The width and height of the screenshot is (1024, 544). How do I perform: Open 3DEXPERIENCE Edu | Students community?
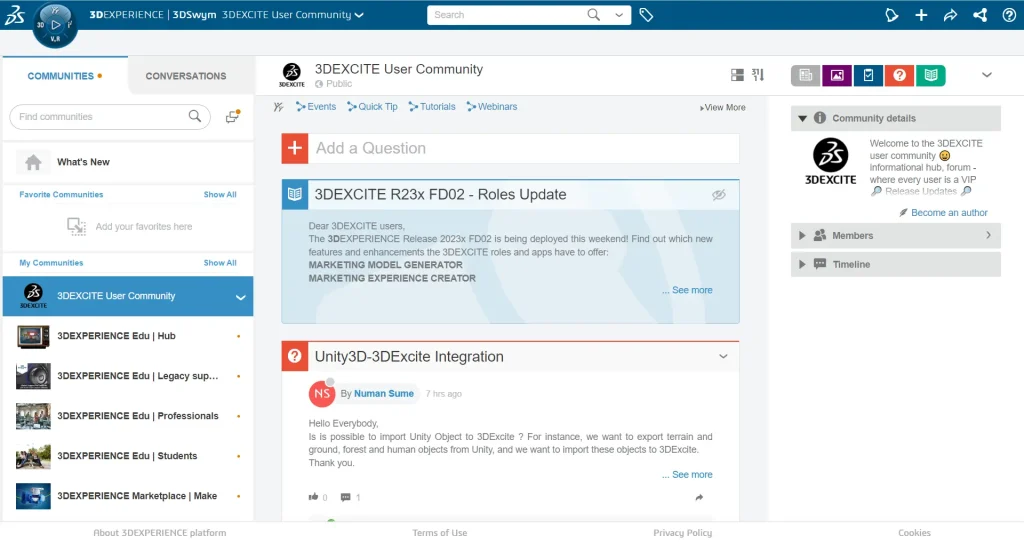[x=128, y=456]
